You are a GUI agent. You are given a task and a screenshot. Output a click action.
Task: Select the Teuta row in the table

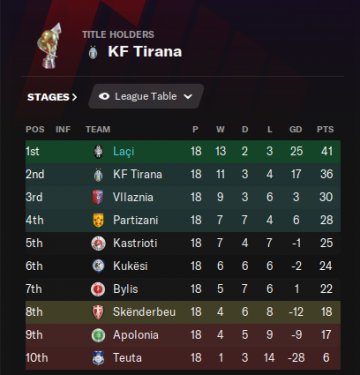pyautogui.click(x=183, y=358)
